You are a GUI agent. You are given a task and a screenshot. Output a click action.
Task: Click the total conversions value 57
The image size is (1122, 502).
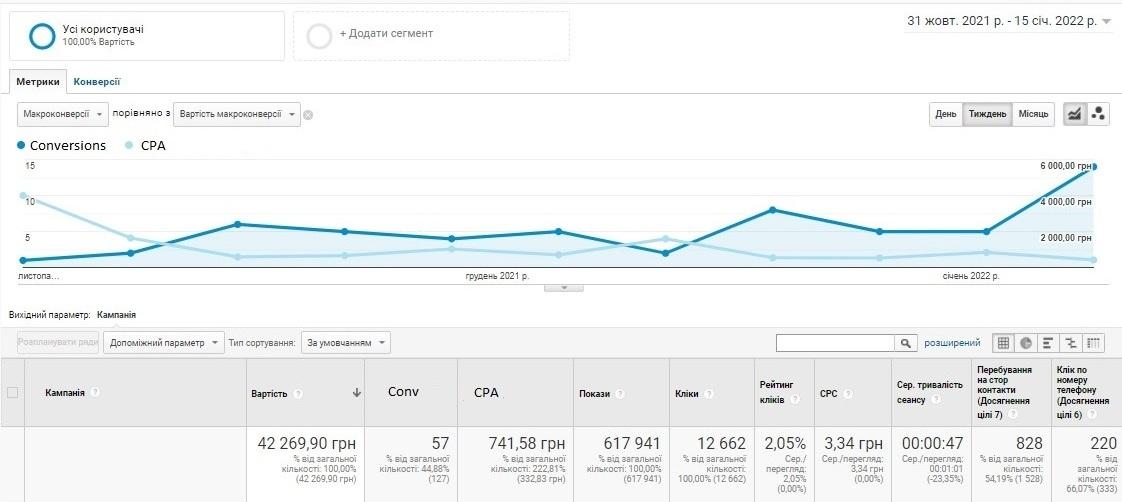(441, 444)
